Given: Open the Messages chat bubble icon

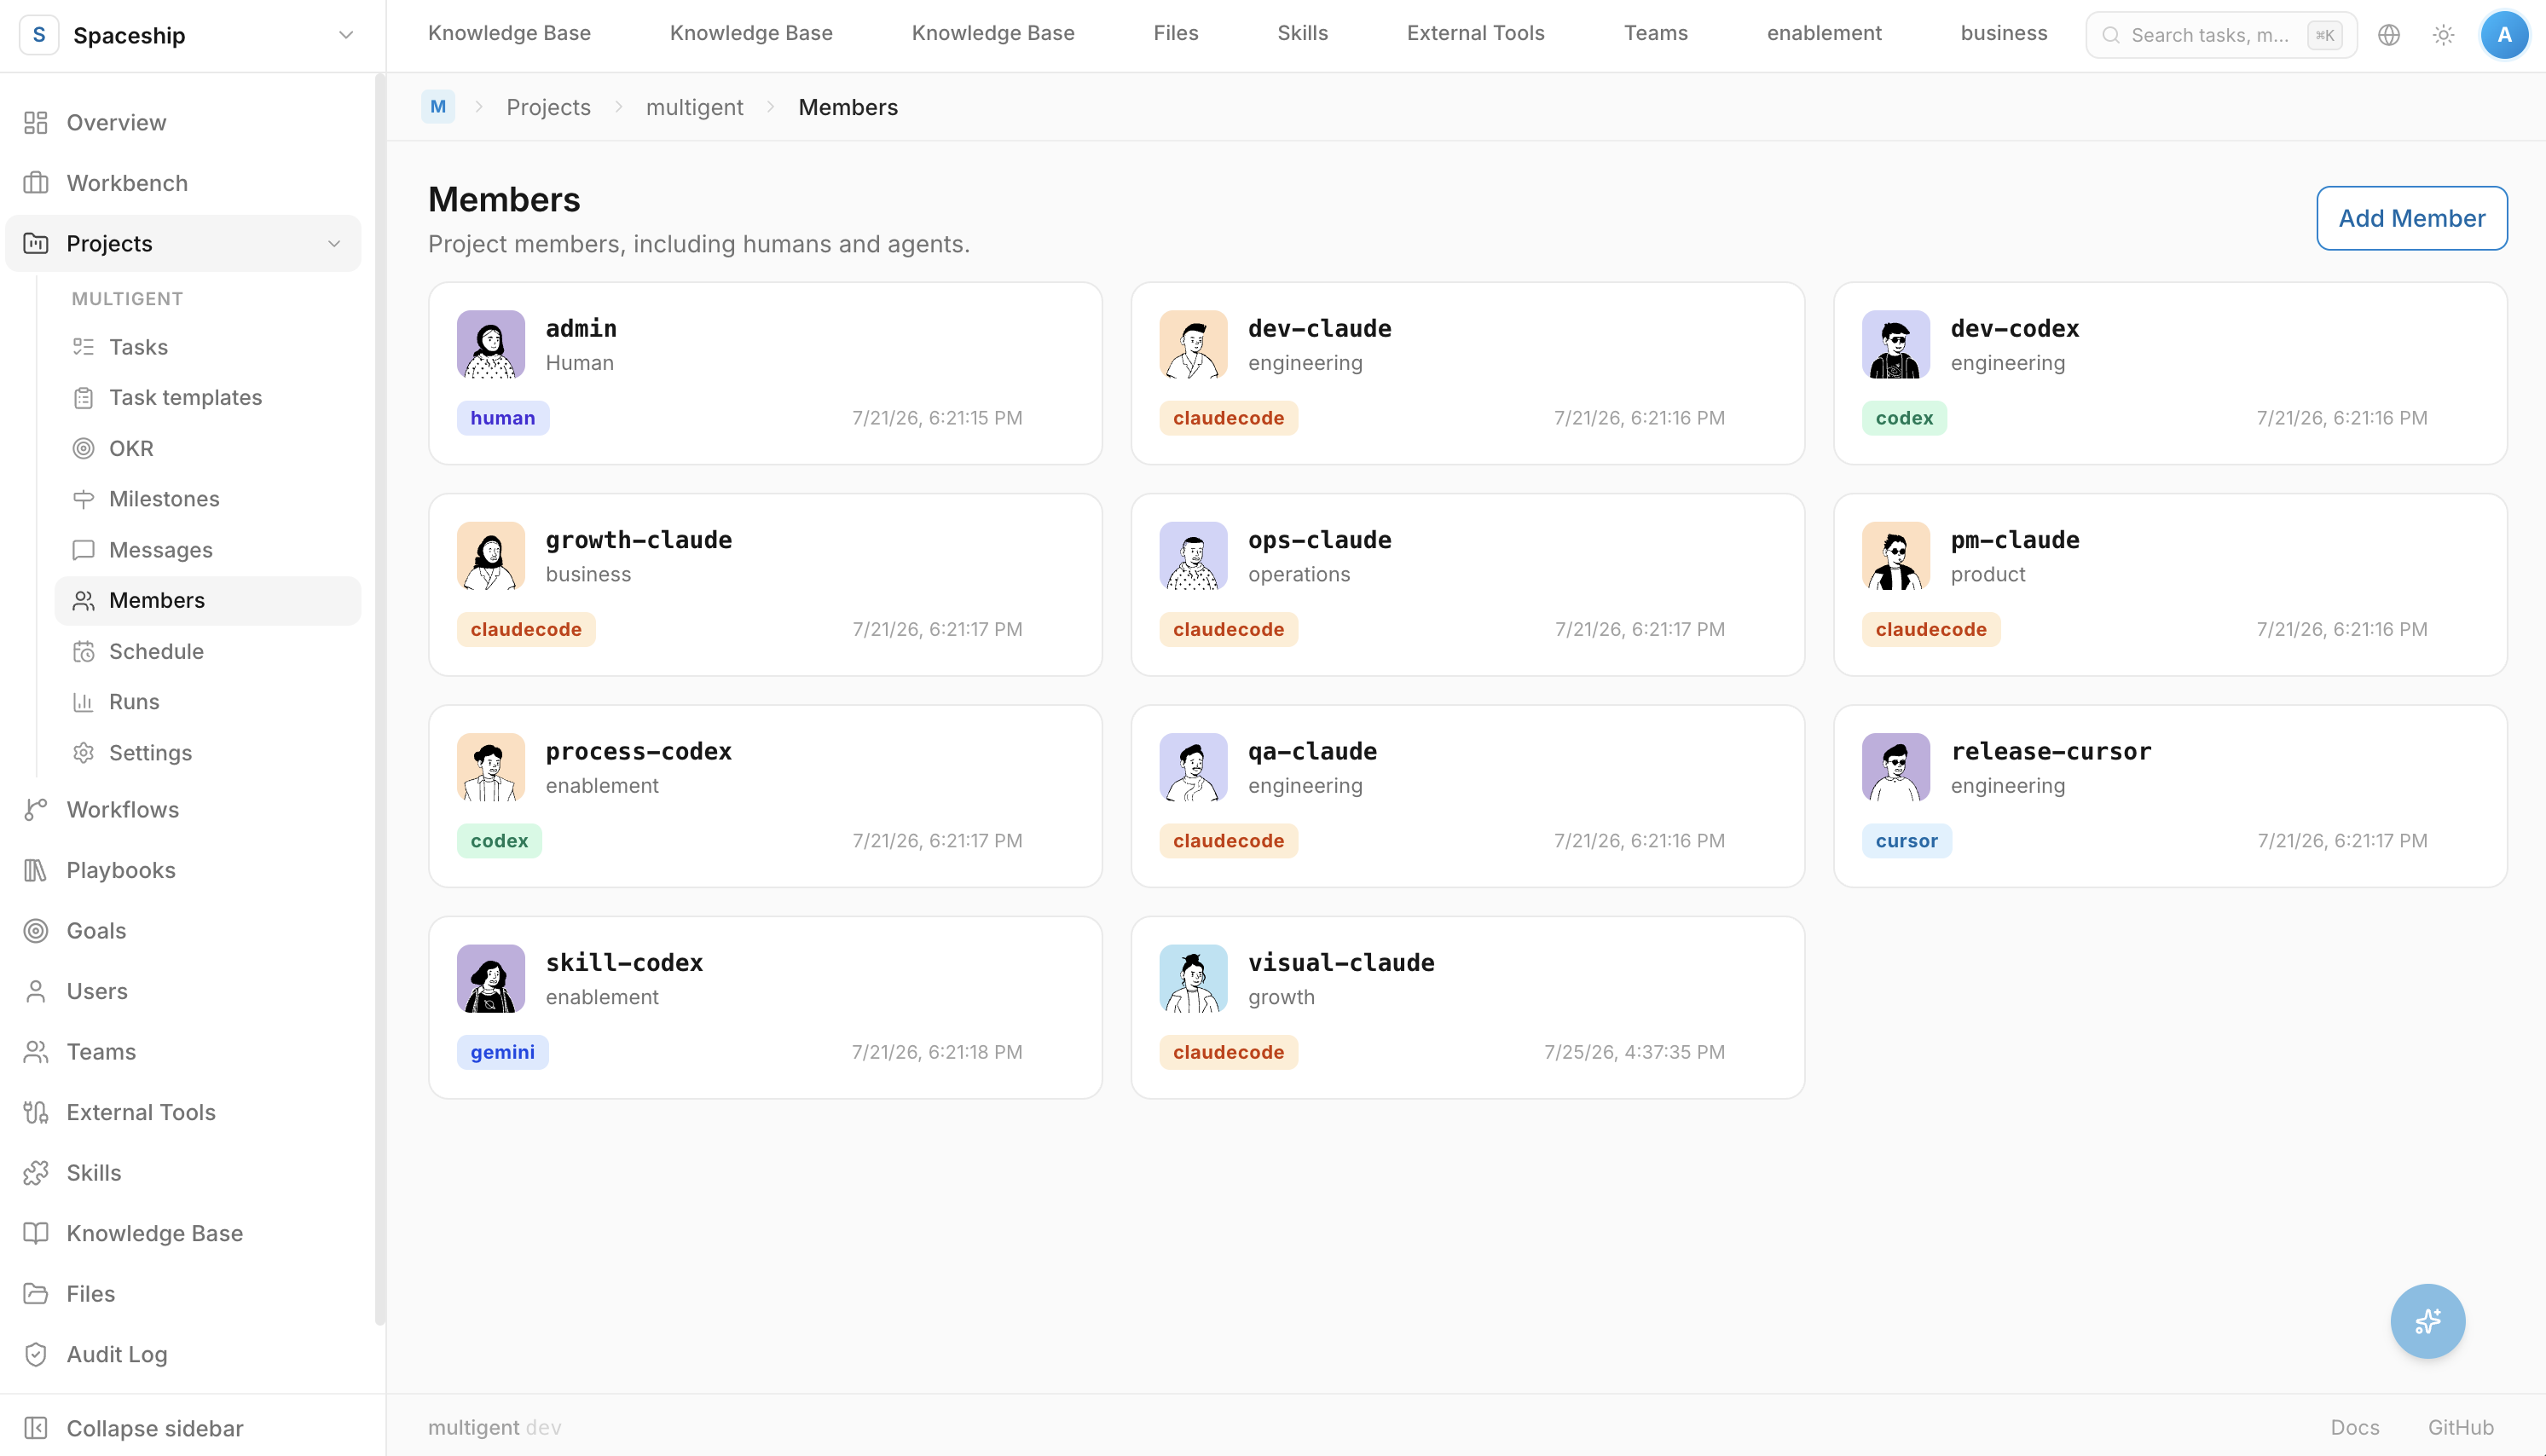Looking at the screenshot, I should coord(84,550).
